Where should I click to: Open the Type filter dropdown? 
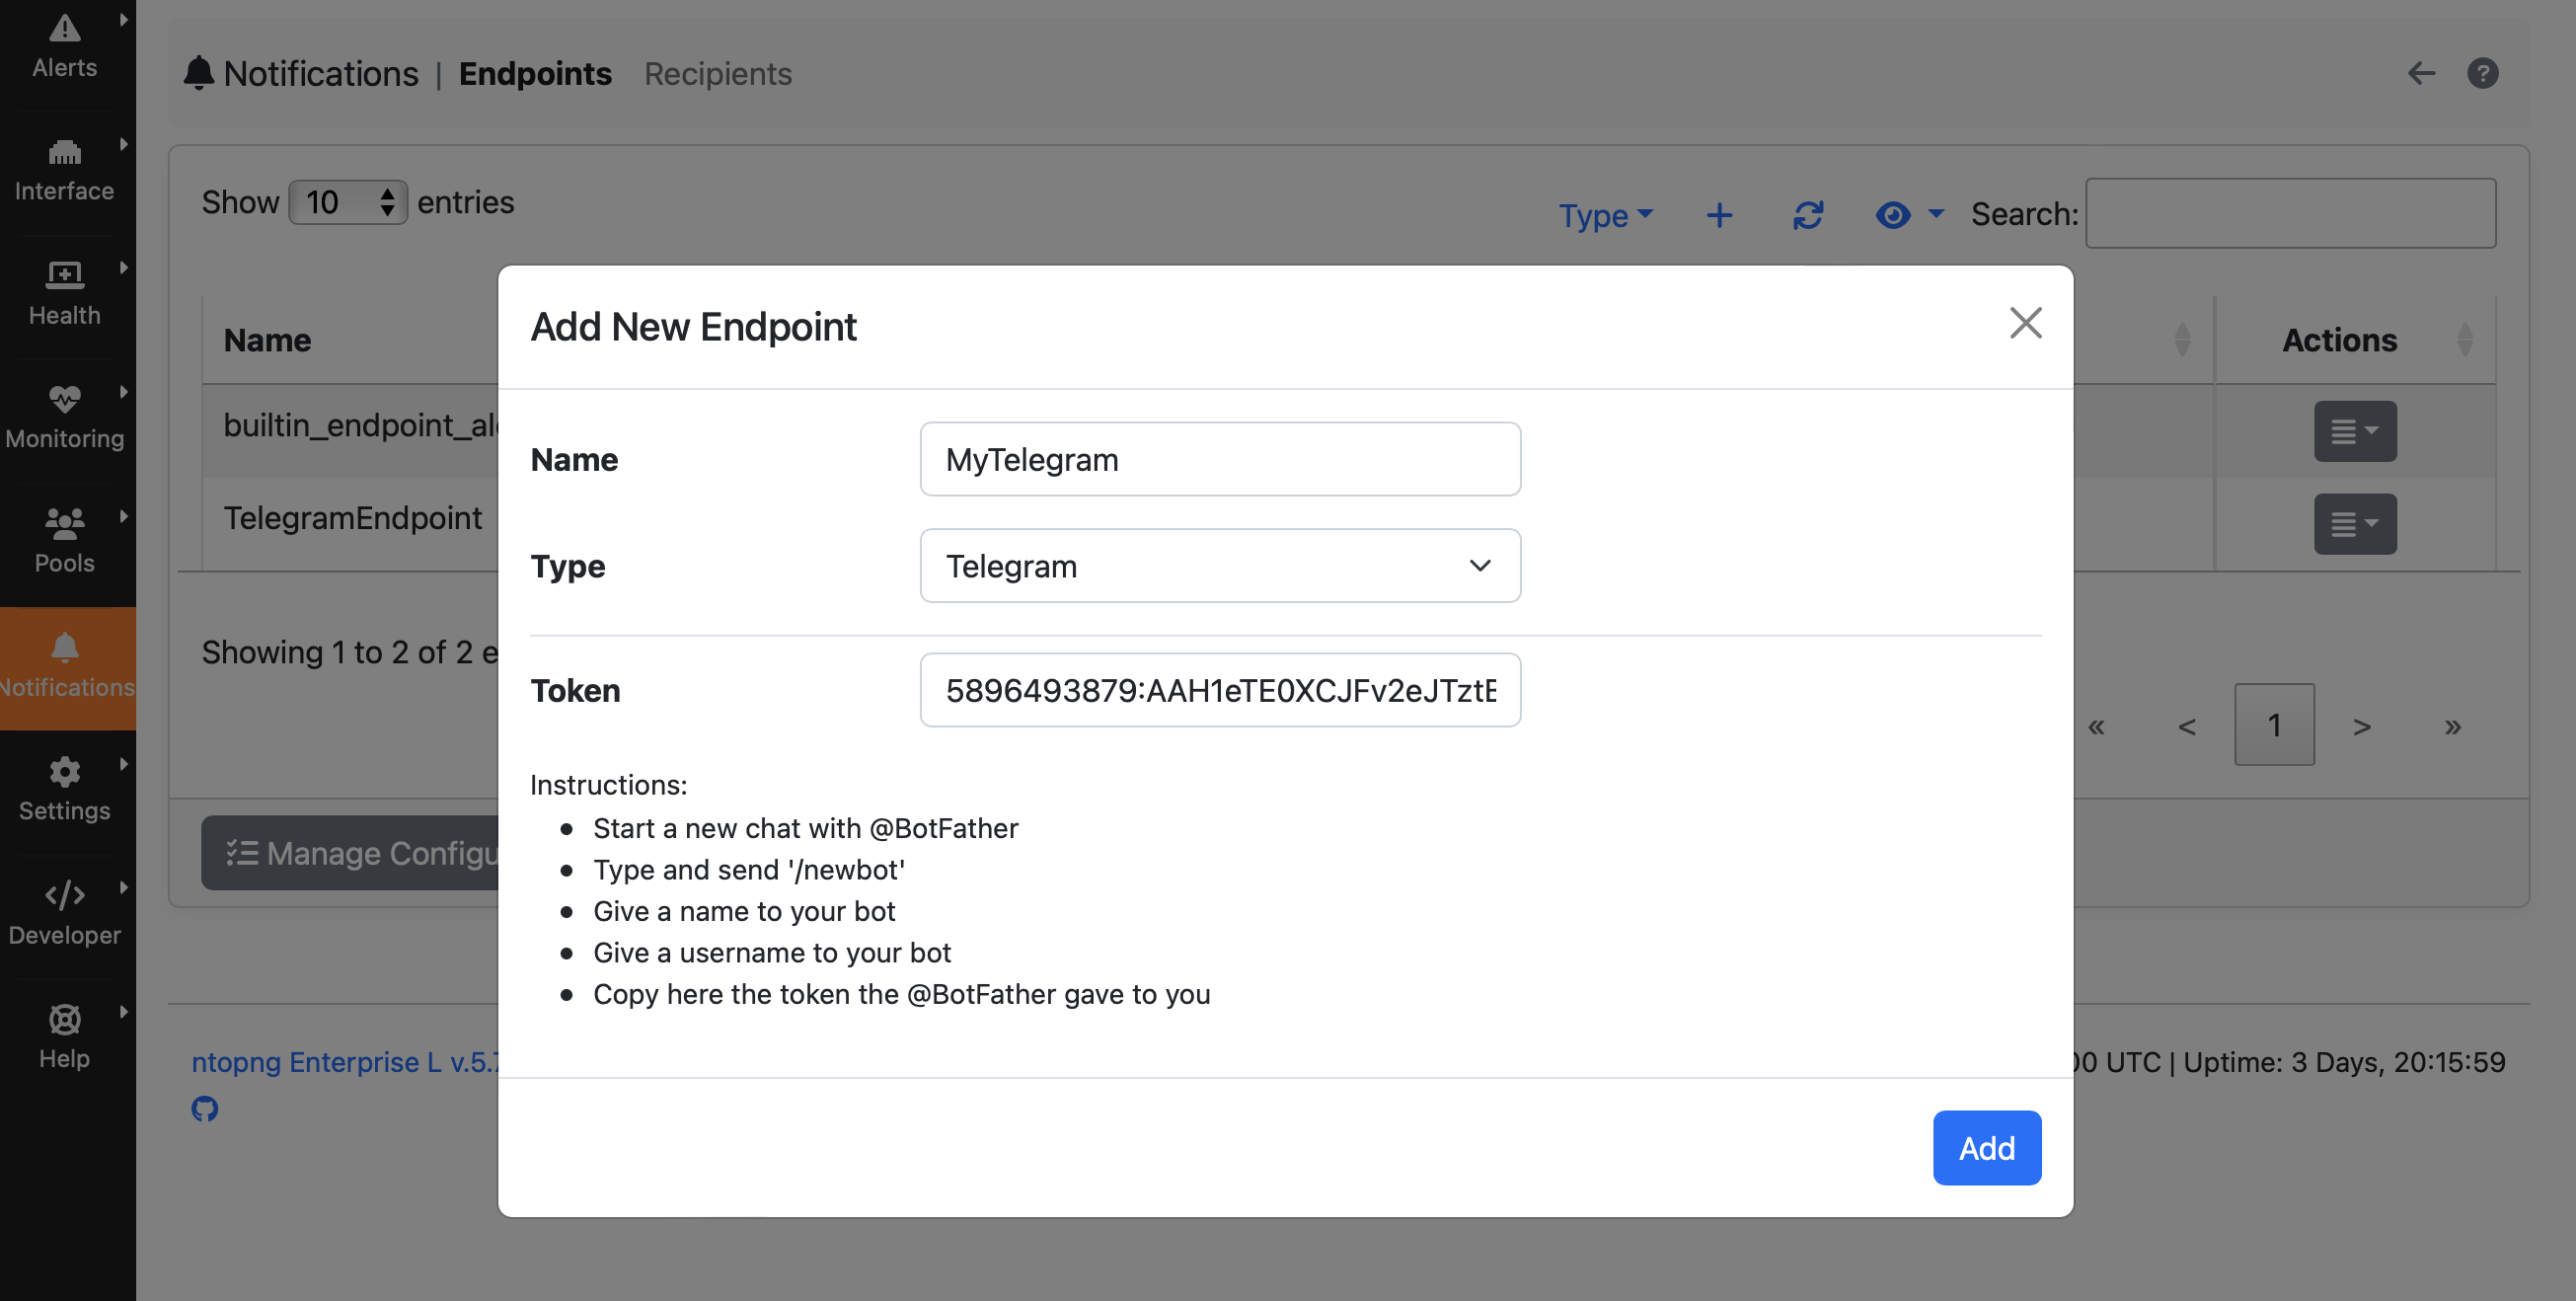click(1606, 215)
